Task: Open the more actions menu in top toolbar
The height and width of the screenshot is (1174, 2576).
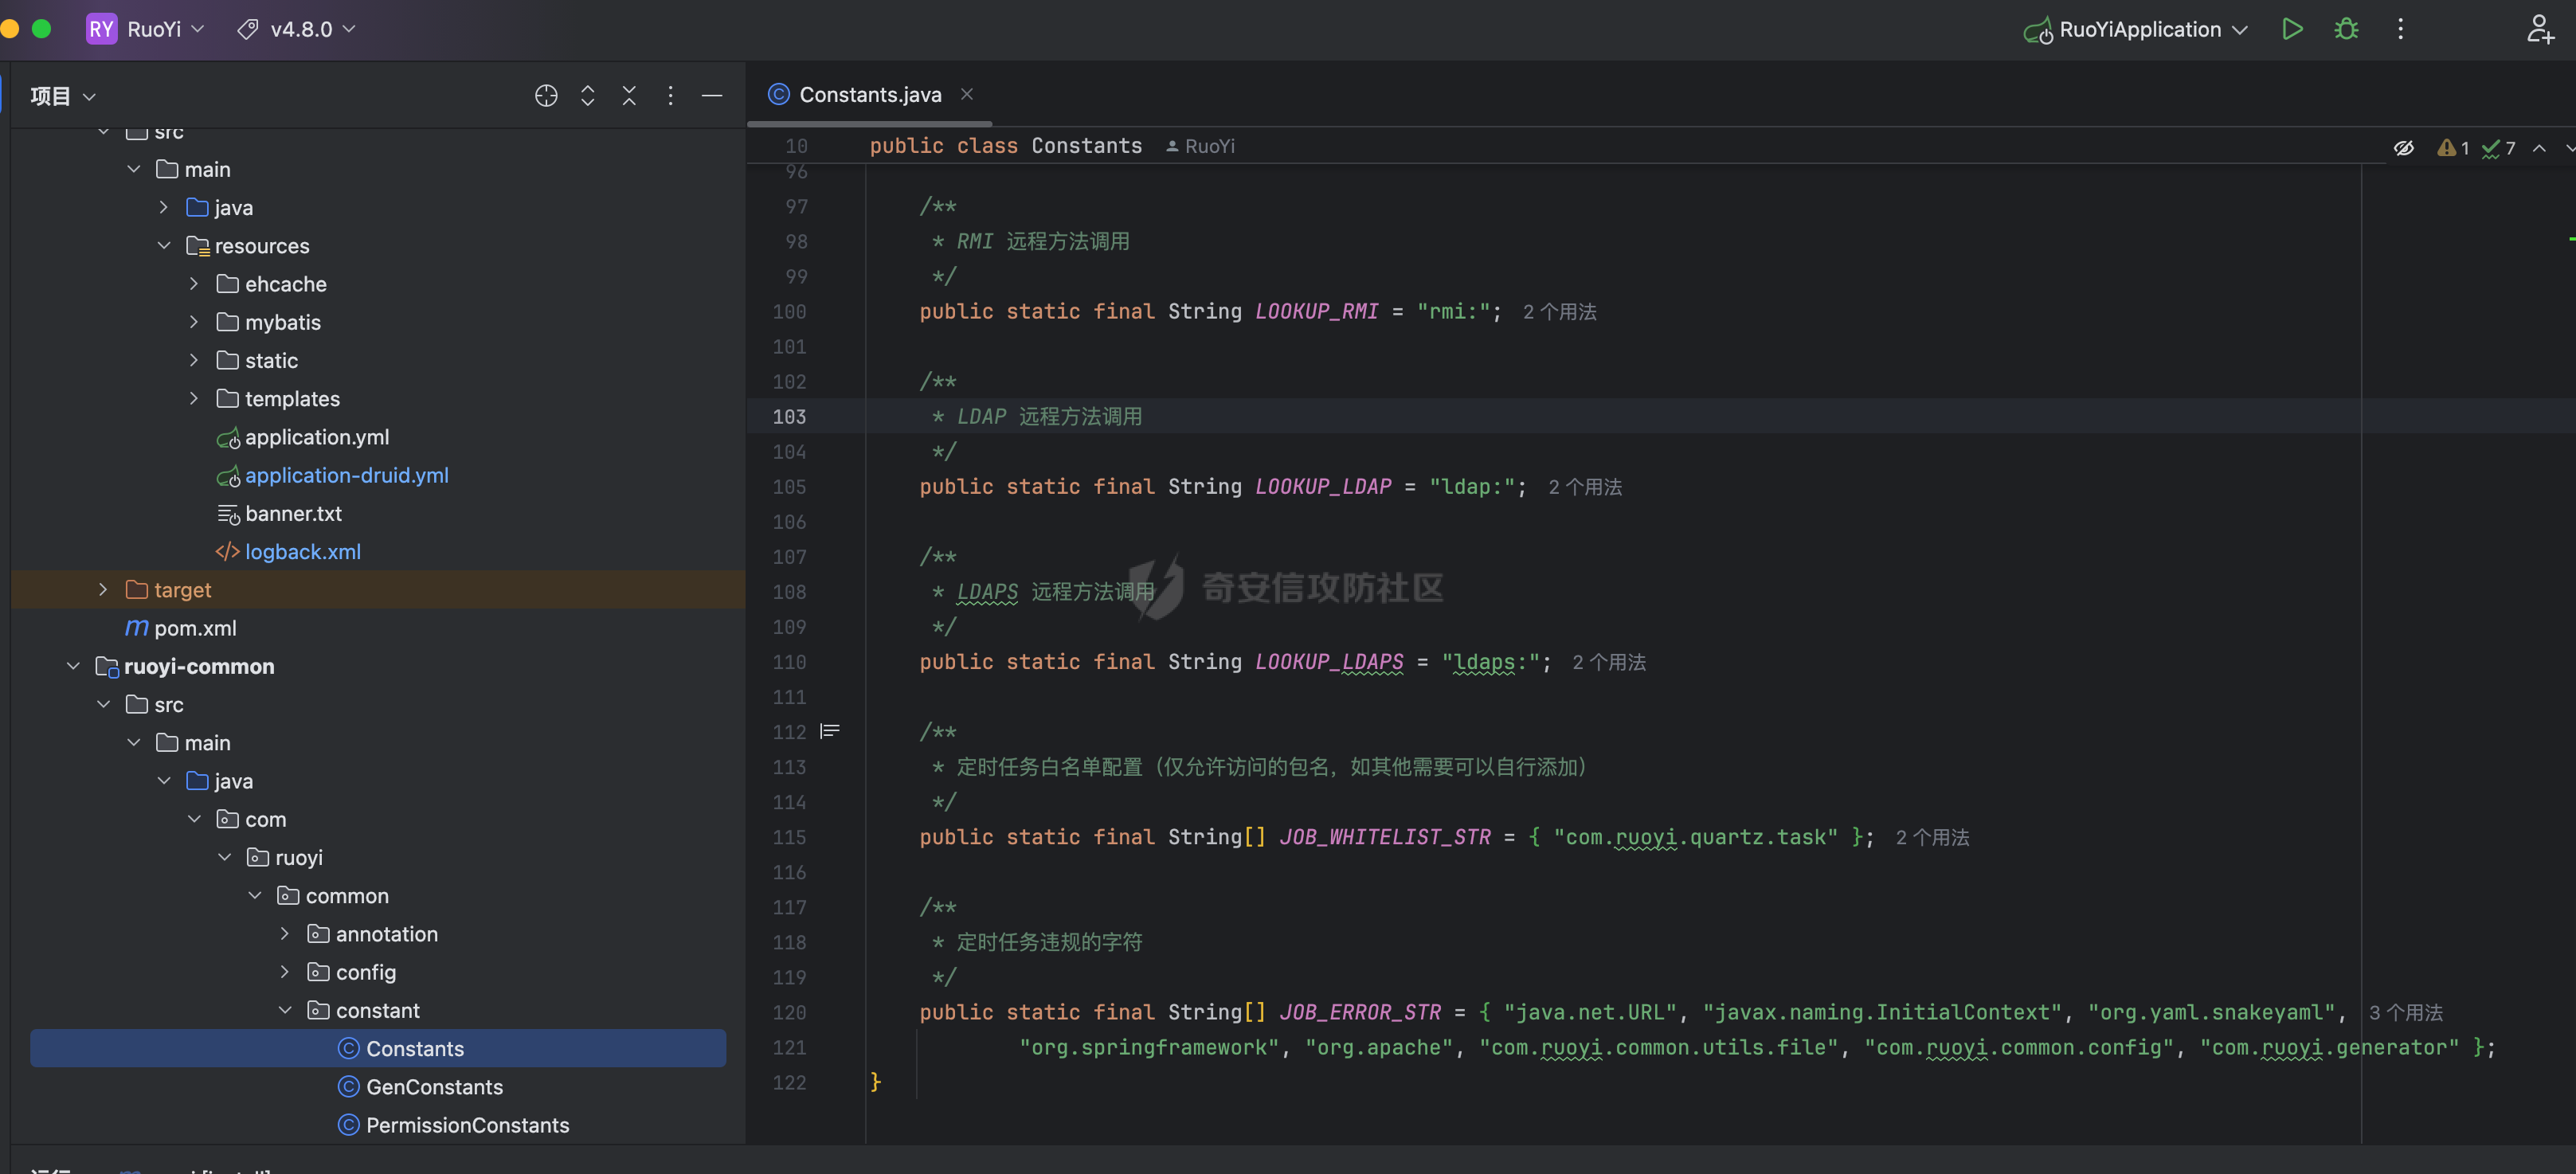Action: (x=2400, y=29)
